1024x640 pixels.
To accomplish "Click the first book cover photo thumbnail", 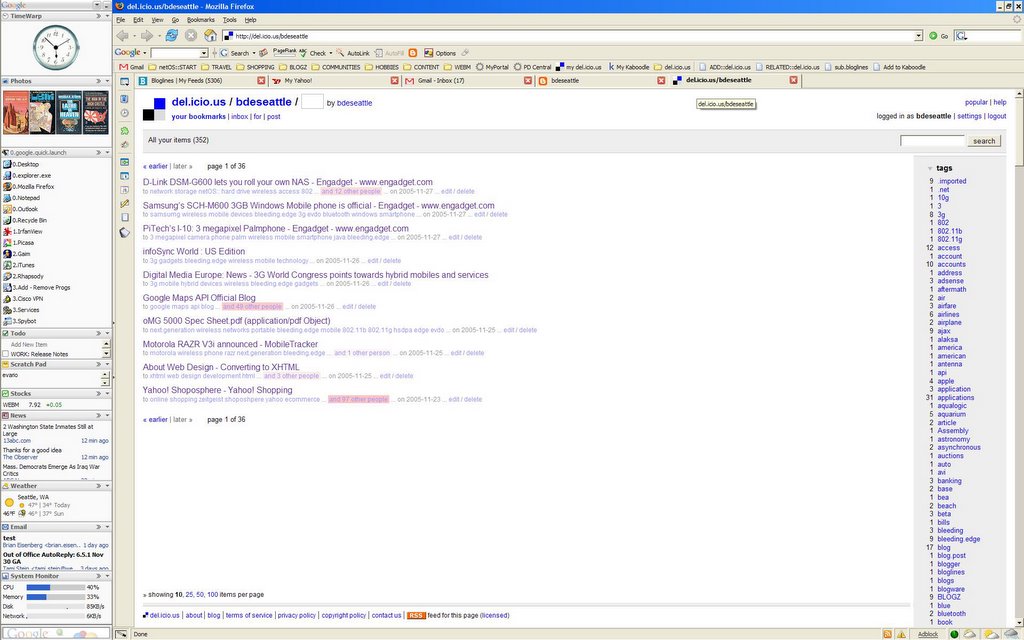I will coord(16,113).
